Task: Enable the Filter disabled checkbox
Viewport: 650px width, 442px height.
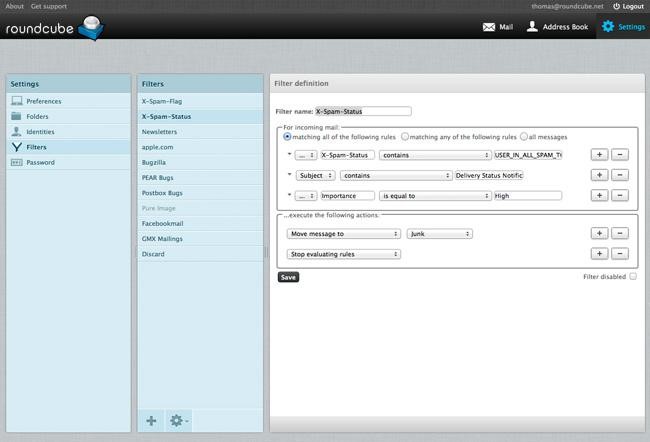Action: 633,276
